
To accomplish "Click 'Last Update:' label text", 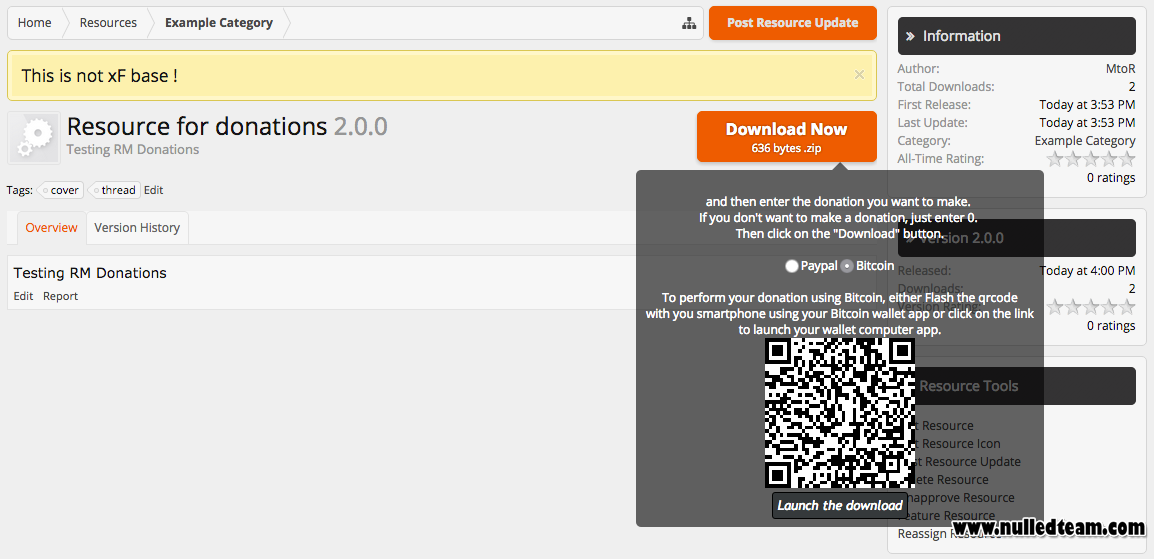I will coord(932,123).
